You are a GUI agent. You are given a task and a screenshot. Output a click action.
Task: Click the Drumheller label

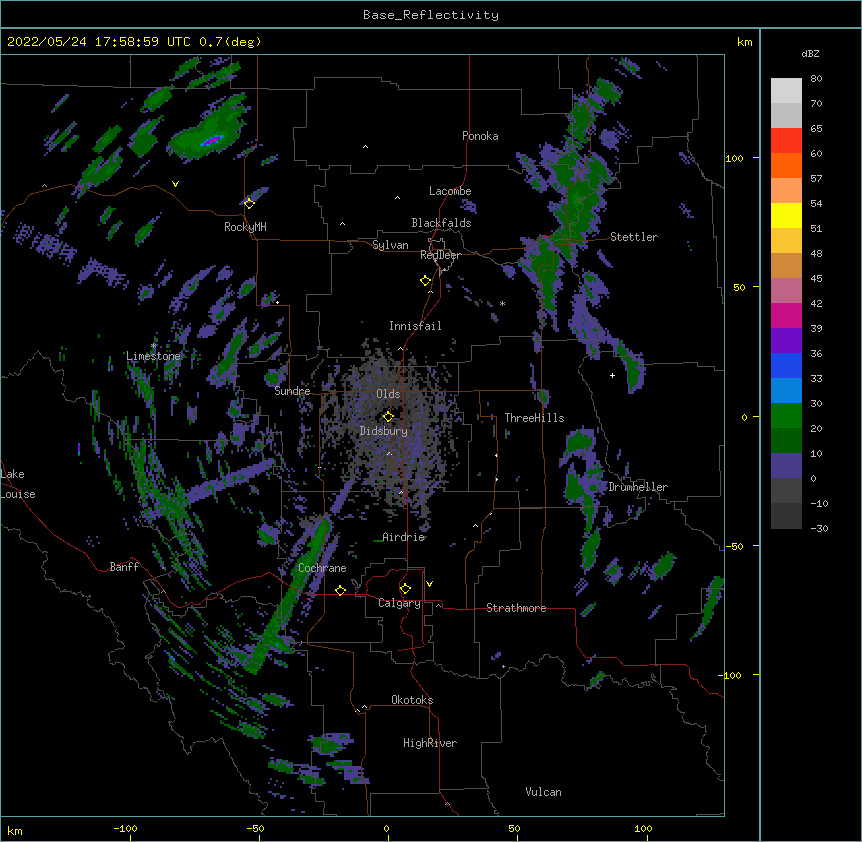(x=638, y=487)
